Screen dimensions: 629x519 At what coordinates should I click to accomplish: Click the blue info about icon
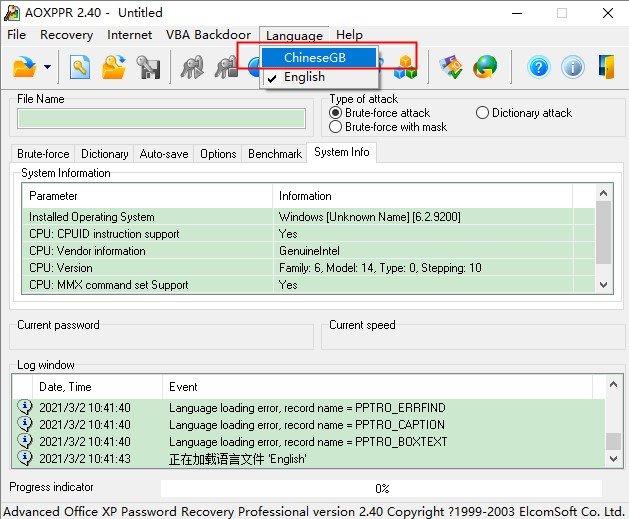click(x=572, y=67)
